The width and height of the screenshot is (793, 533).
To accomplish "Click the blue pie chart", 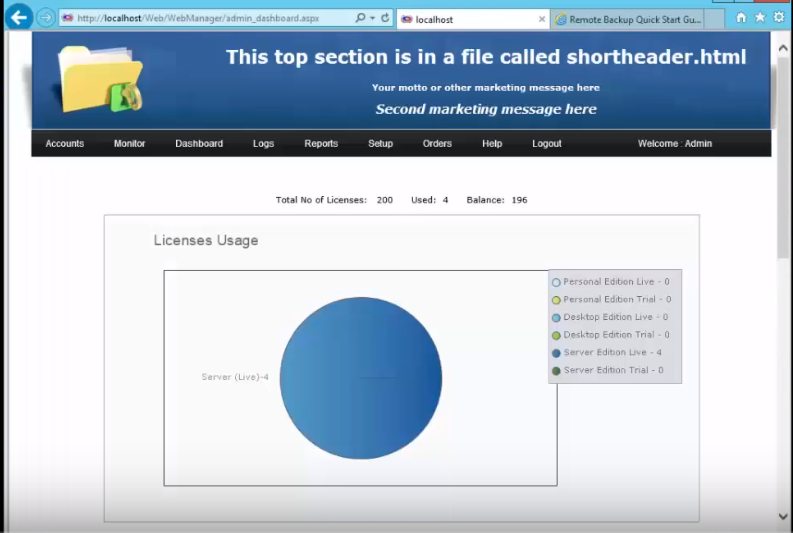I will click(361, 378).
